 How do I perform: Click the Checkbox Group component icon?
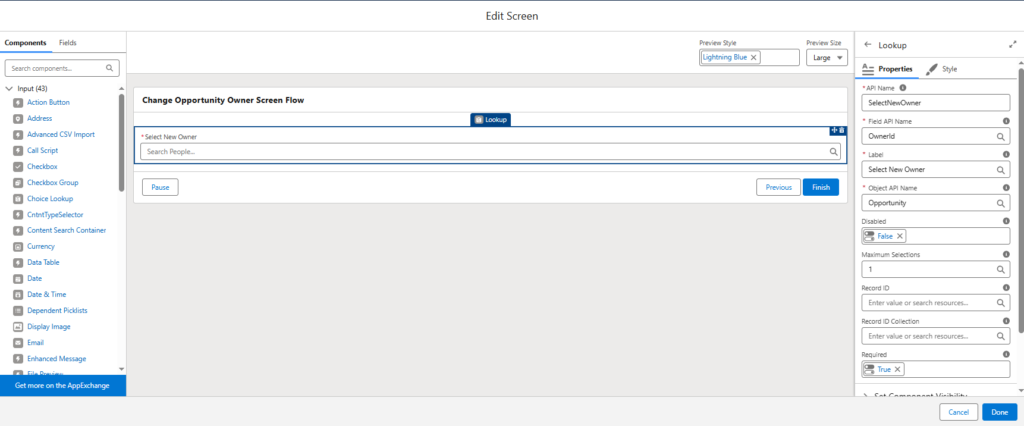18,182
